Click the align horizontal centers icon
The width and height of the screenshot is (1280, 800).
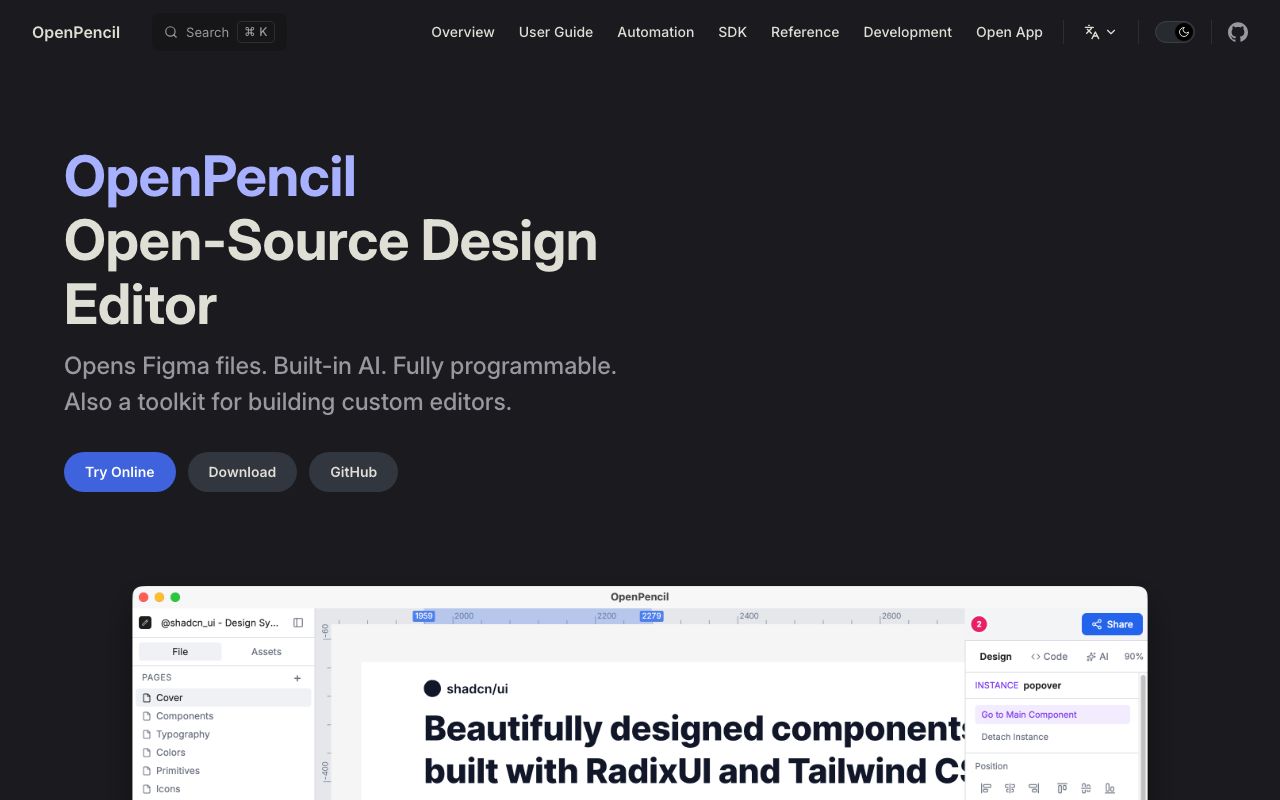coord(1010,788)
